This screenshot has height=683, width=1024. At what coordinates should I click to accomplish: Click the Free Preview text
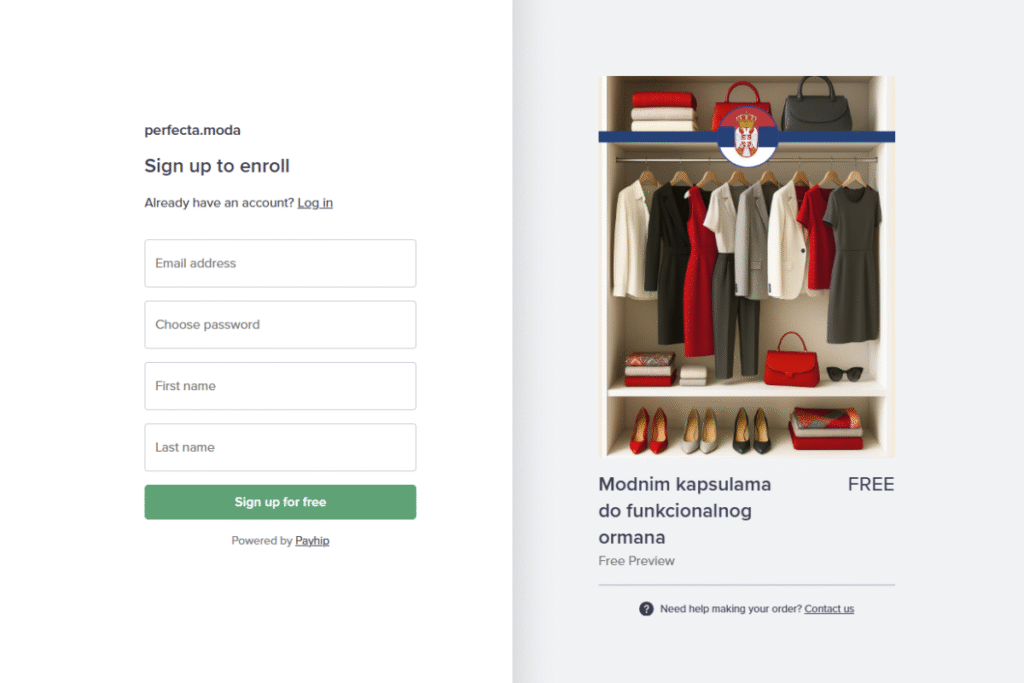pyautogui.click(x=636, y=561)
